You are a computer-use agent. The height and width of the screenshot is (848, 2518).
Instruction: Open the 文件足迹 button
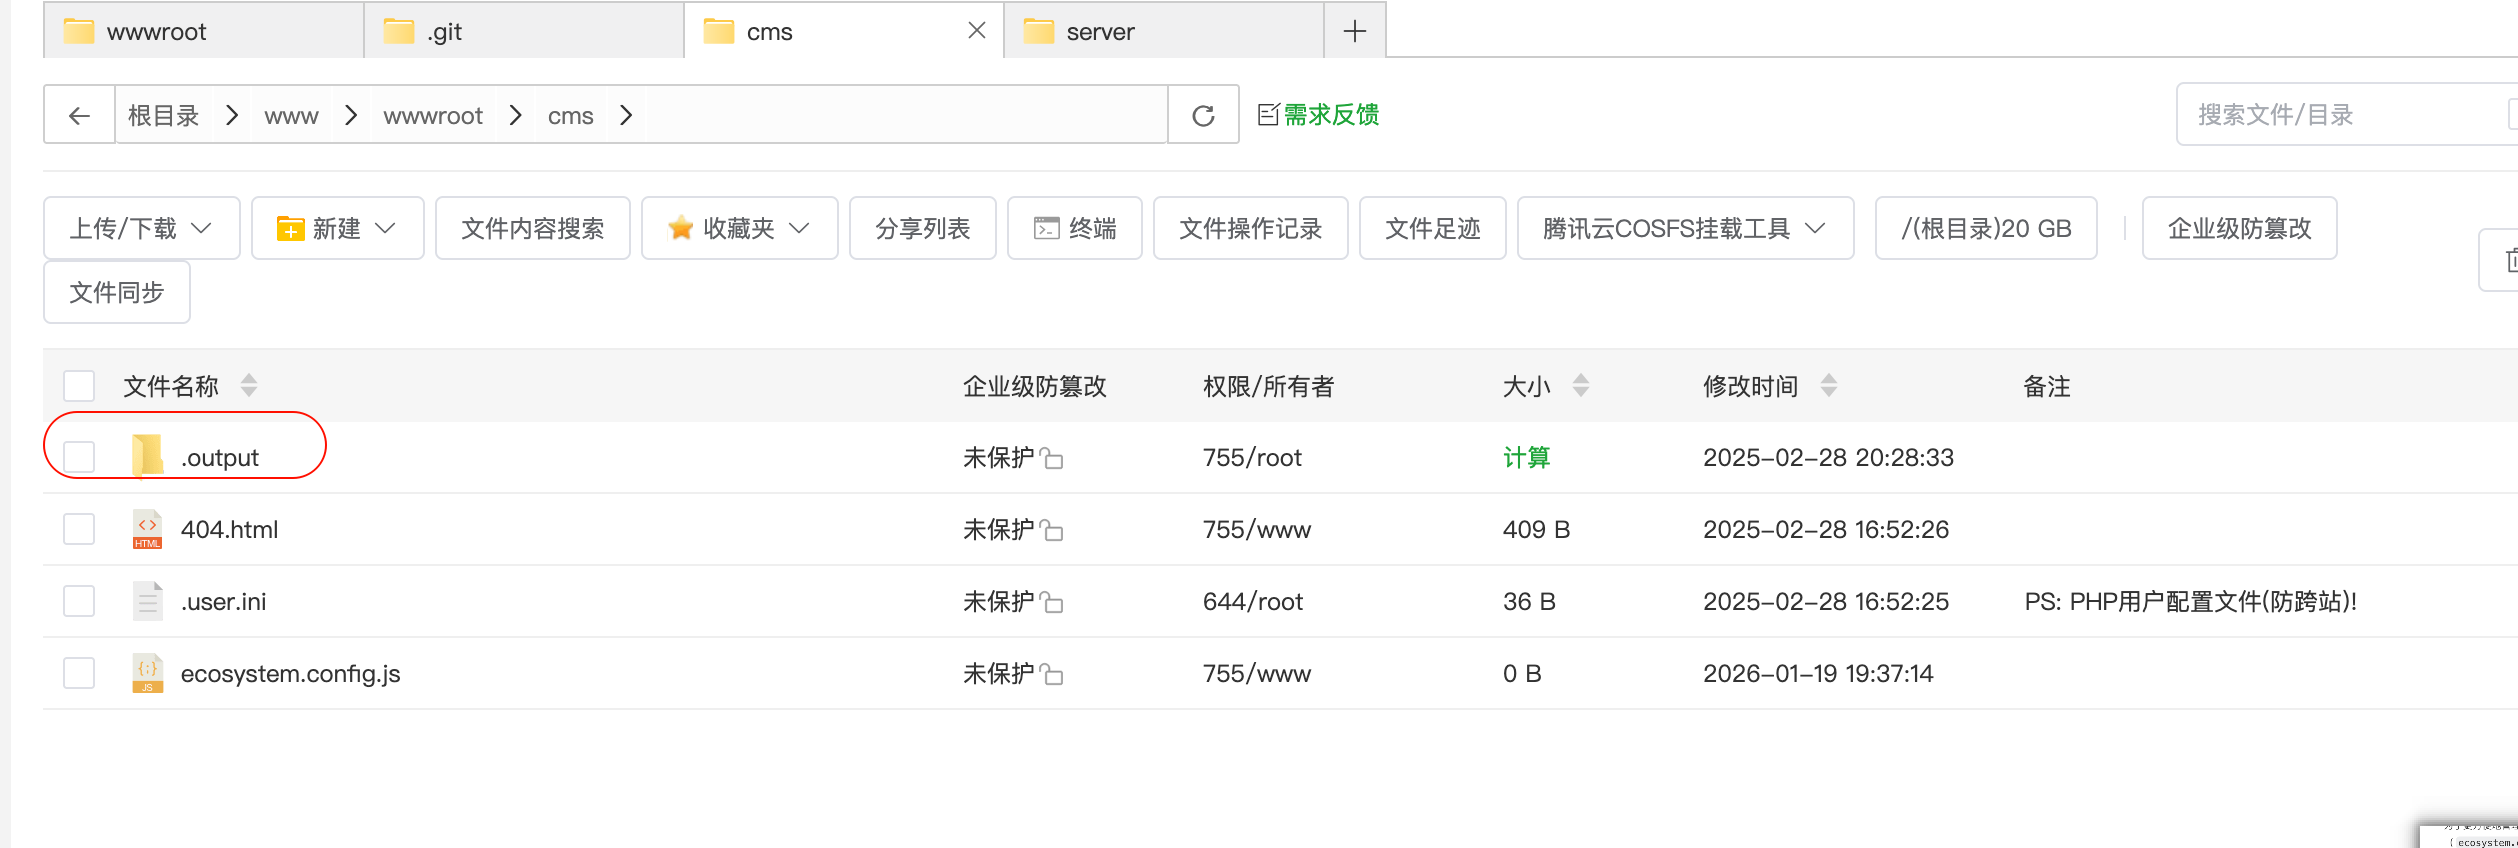(x=1433, y=228)
